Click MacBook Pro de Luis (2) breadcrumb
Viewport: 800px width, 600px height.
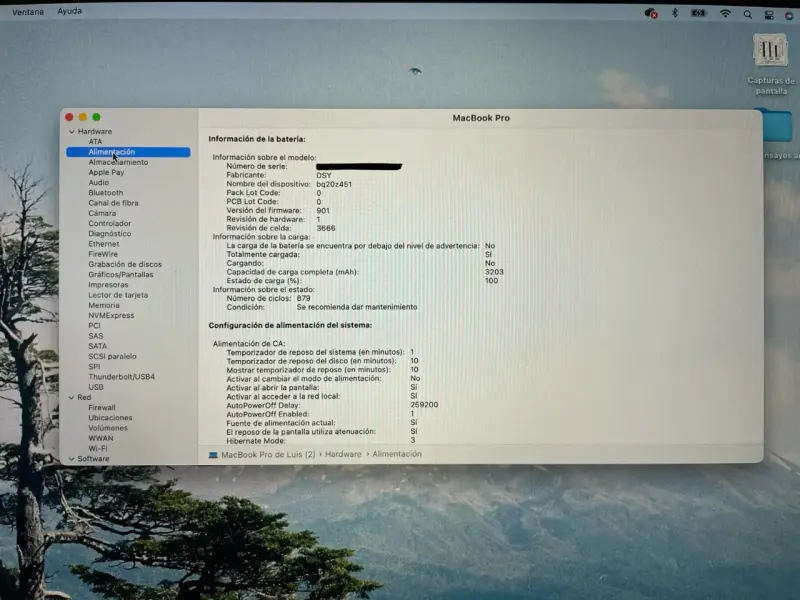pos(268,455)
